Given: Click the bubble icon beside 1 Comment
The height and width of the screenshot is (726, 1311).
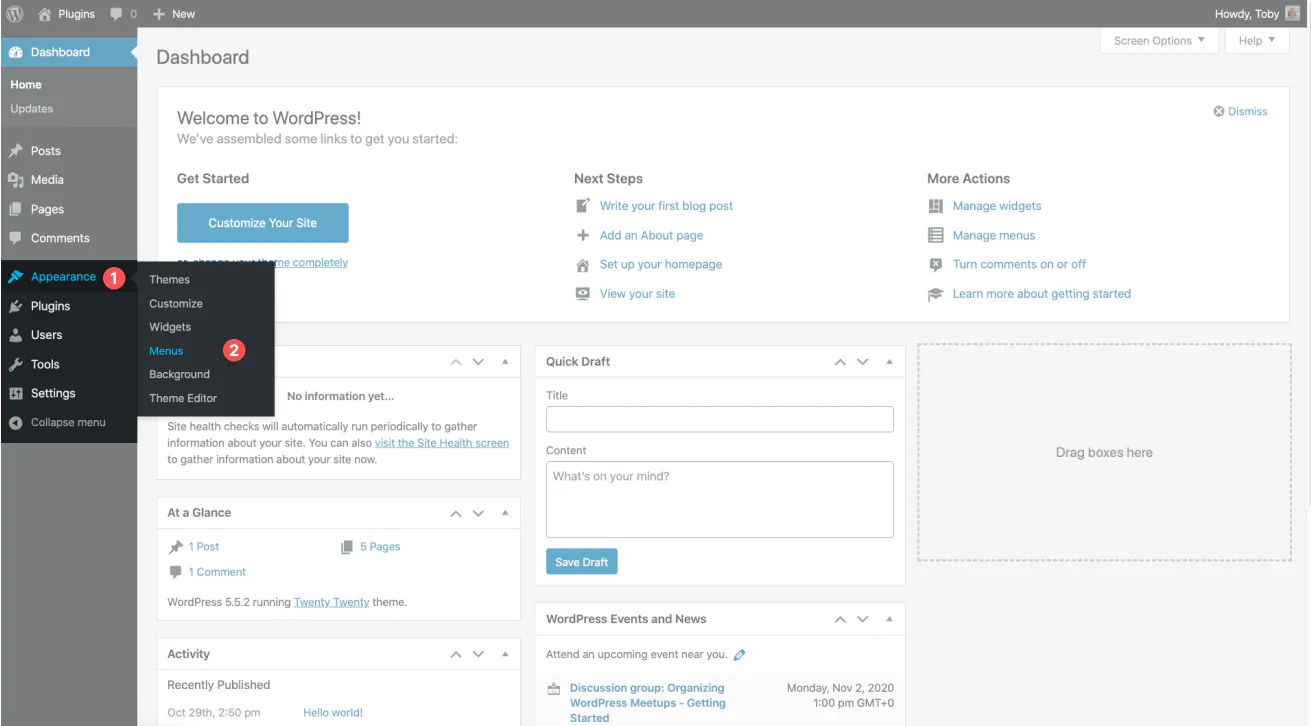Looking at the screenshot, I should pos(176,572).
